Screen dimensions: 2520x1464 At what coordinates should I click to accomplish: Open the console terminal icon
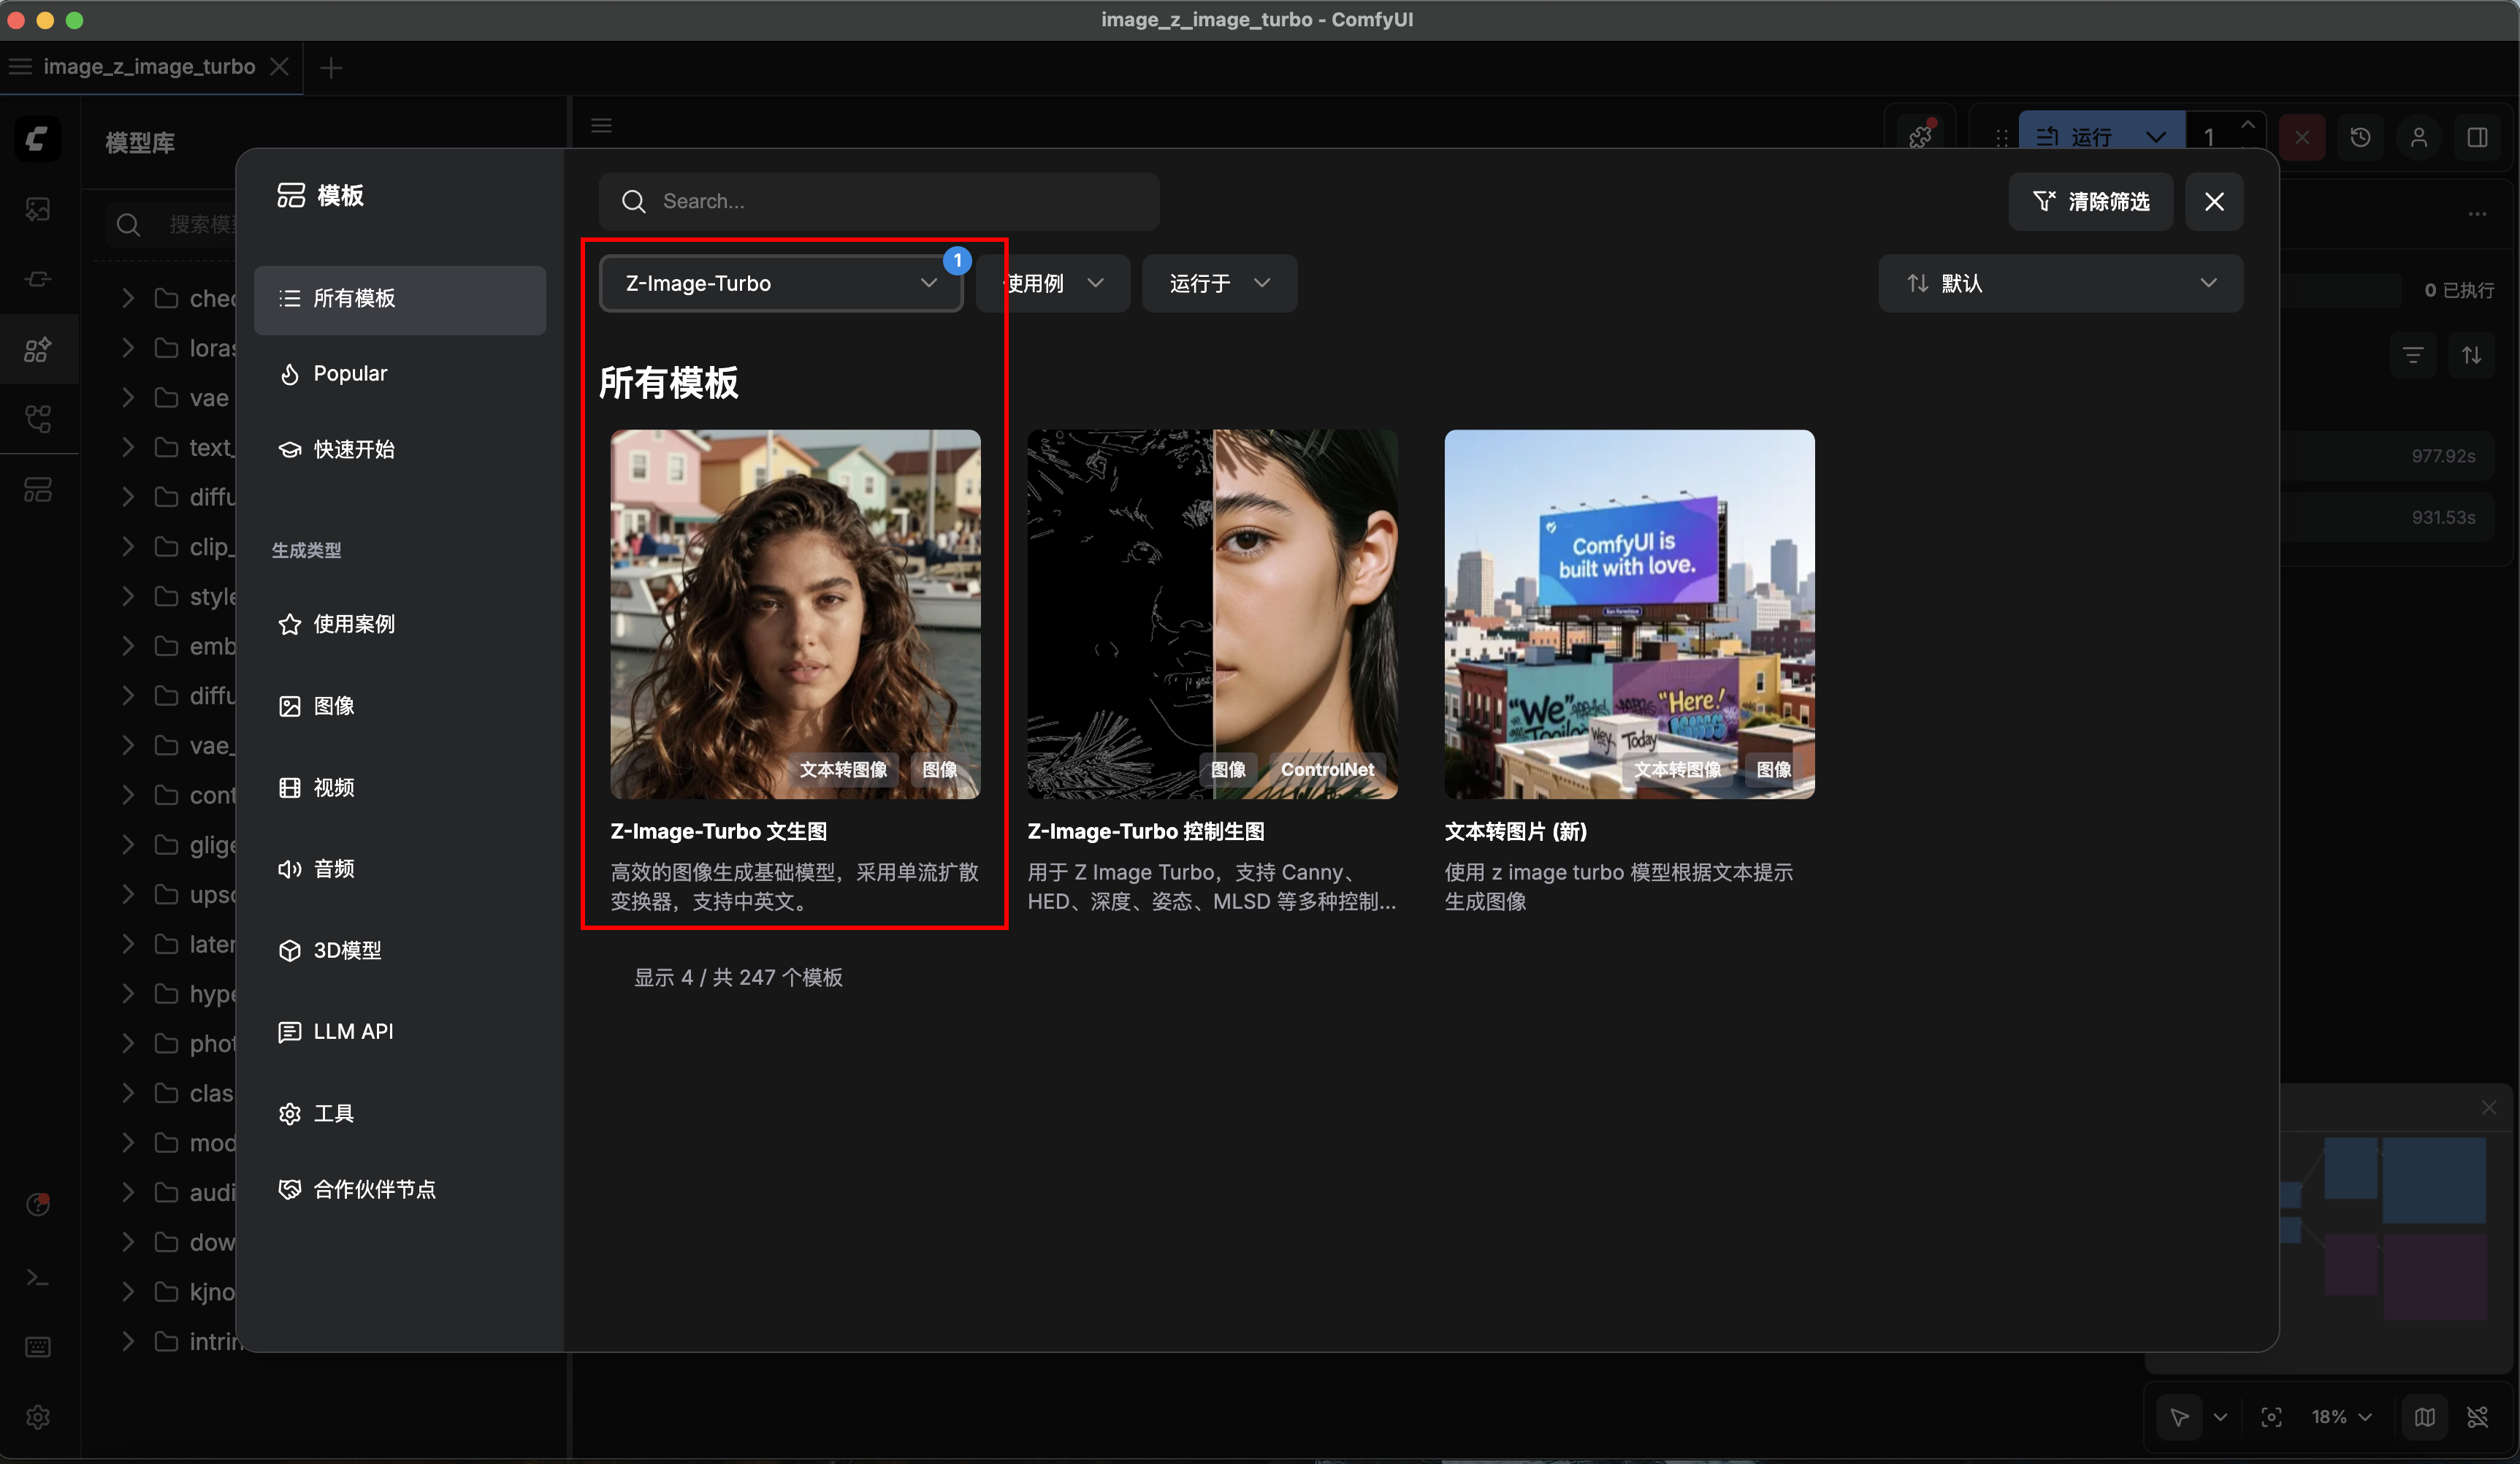click(x=38, y=1278)
